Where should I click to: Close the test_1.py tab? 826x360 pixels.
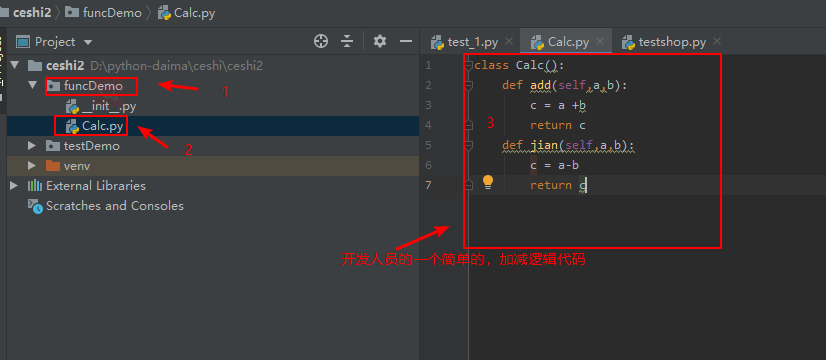point(508,41)
